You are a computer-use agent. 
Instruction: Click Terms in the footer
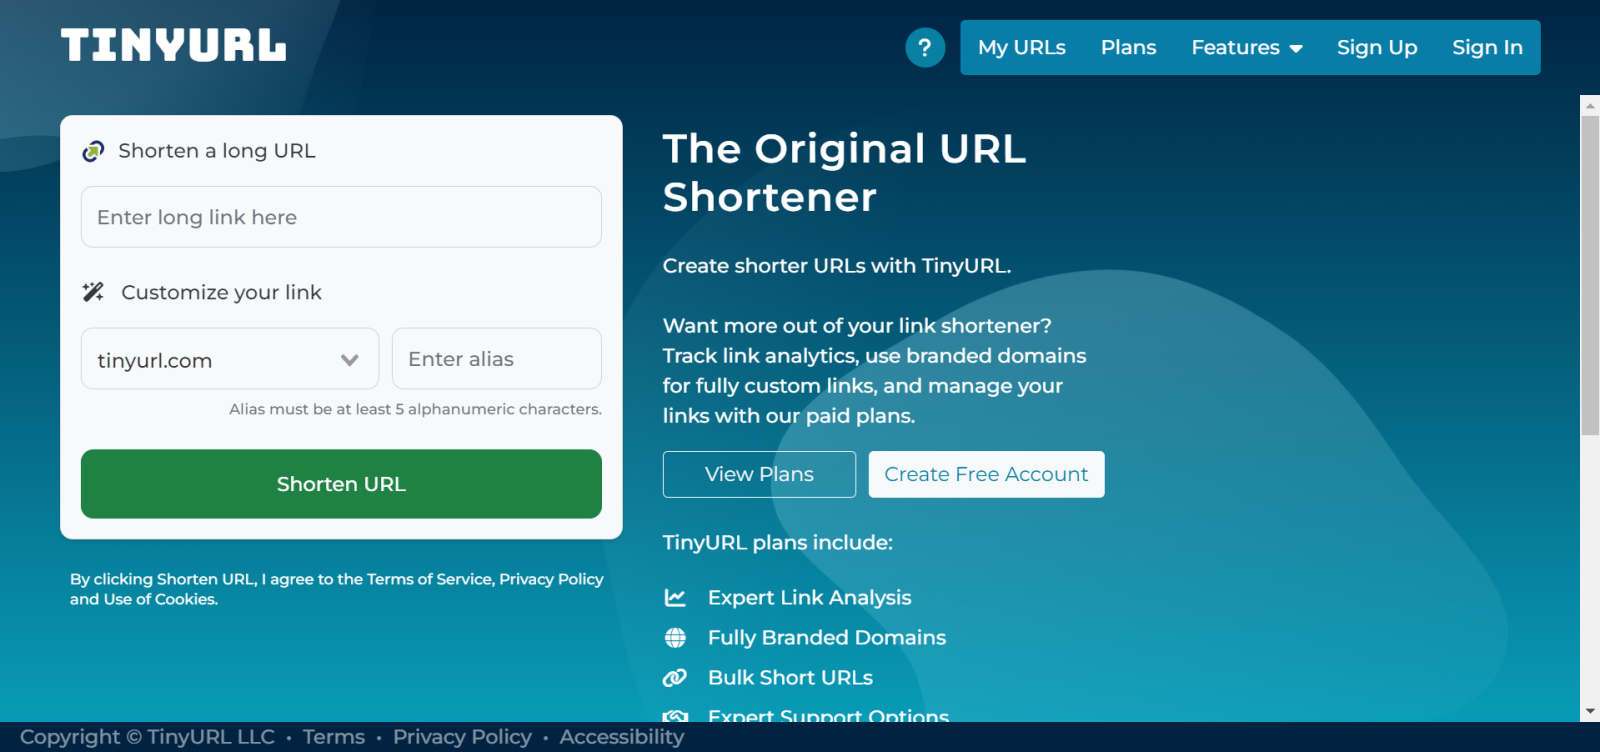coord(334,737)
